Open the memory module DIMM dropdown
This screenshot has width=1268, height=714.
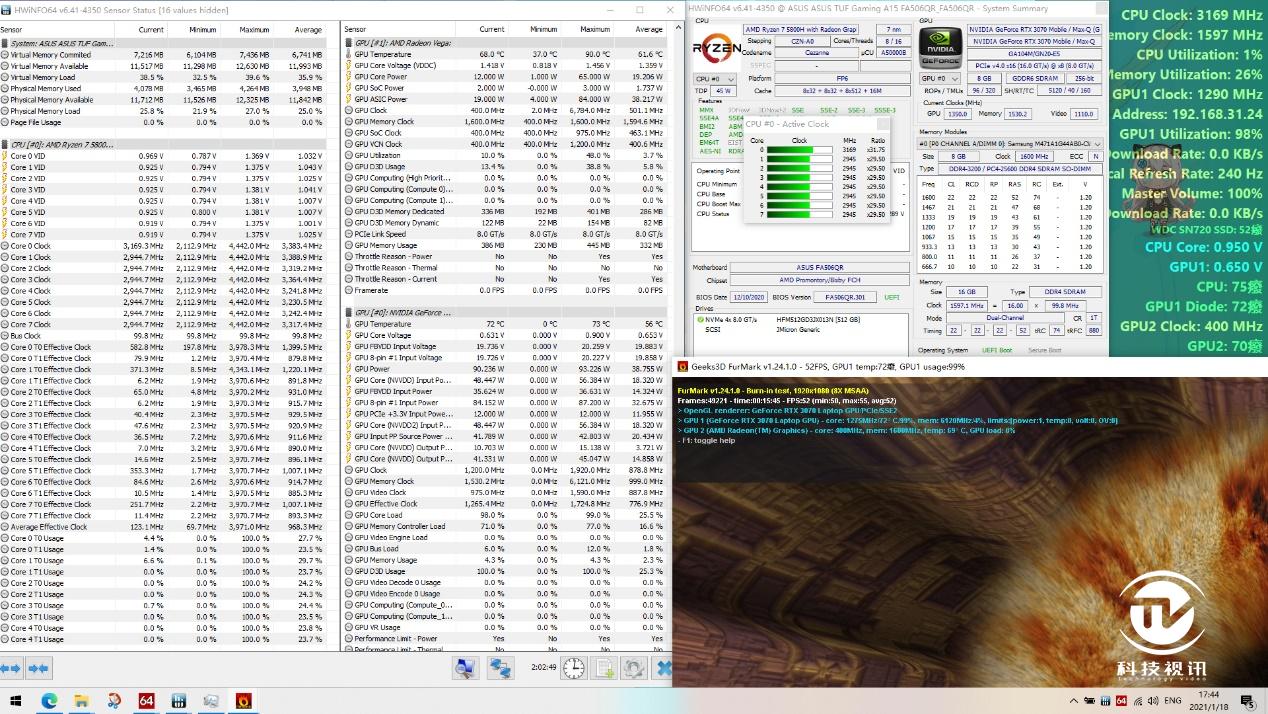pyautogui.click(x=1010, y=144)
